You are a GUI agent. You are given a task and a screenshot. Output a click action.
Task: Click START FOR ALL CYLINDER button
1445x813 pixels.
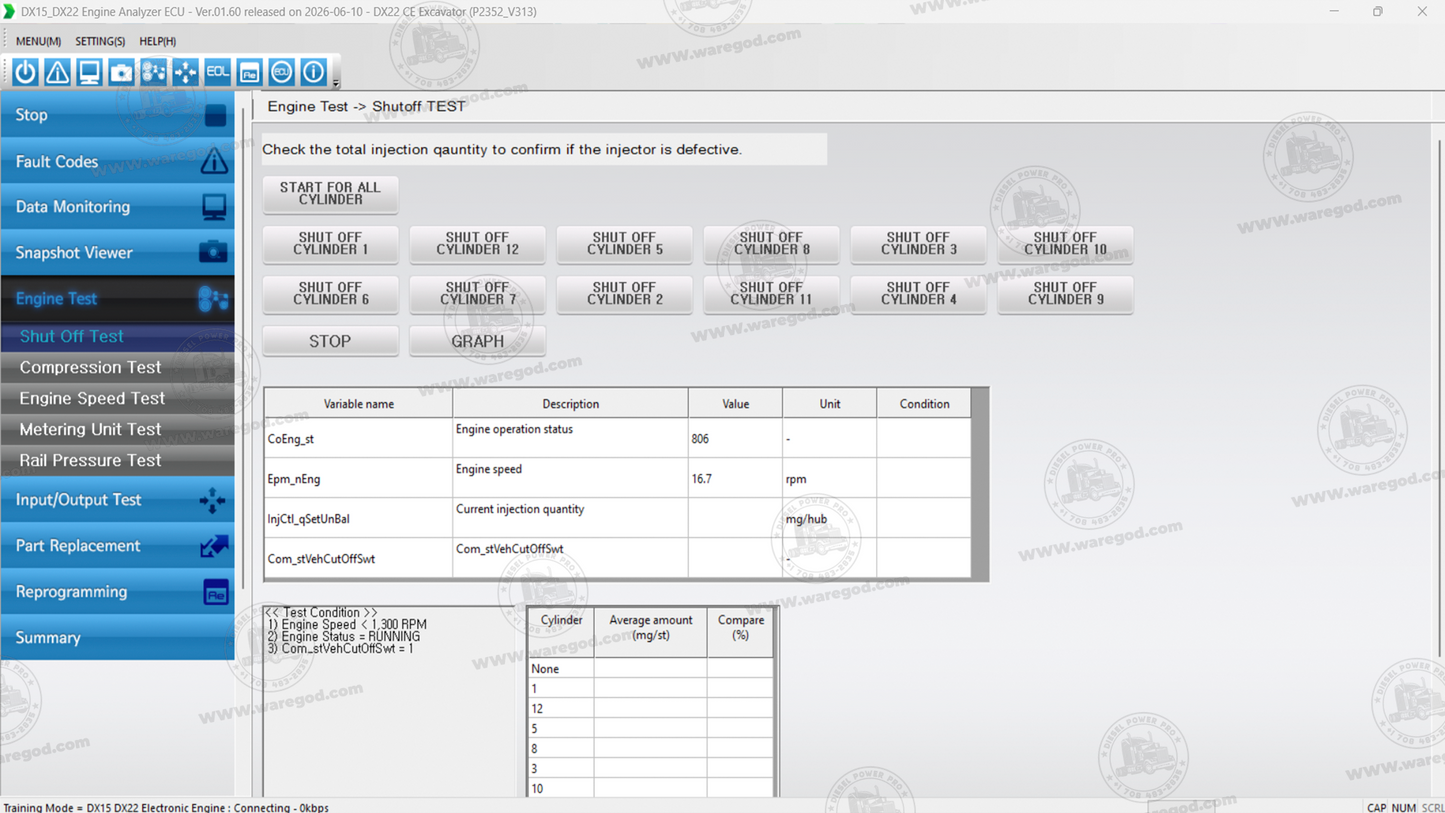330,193
